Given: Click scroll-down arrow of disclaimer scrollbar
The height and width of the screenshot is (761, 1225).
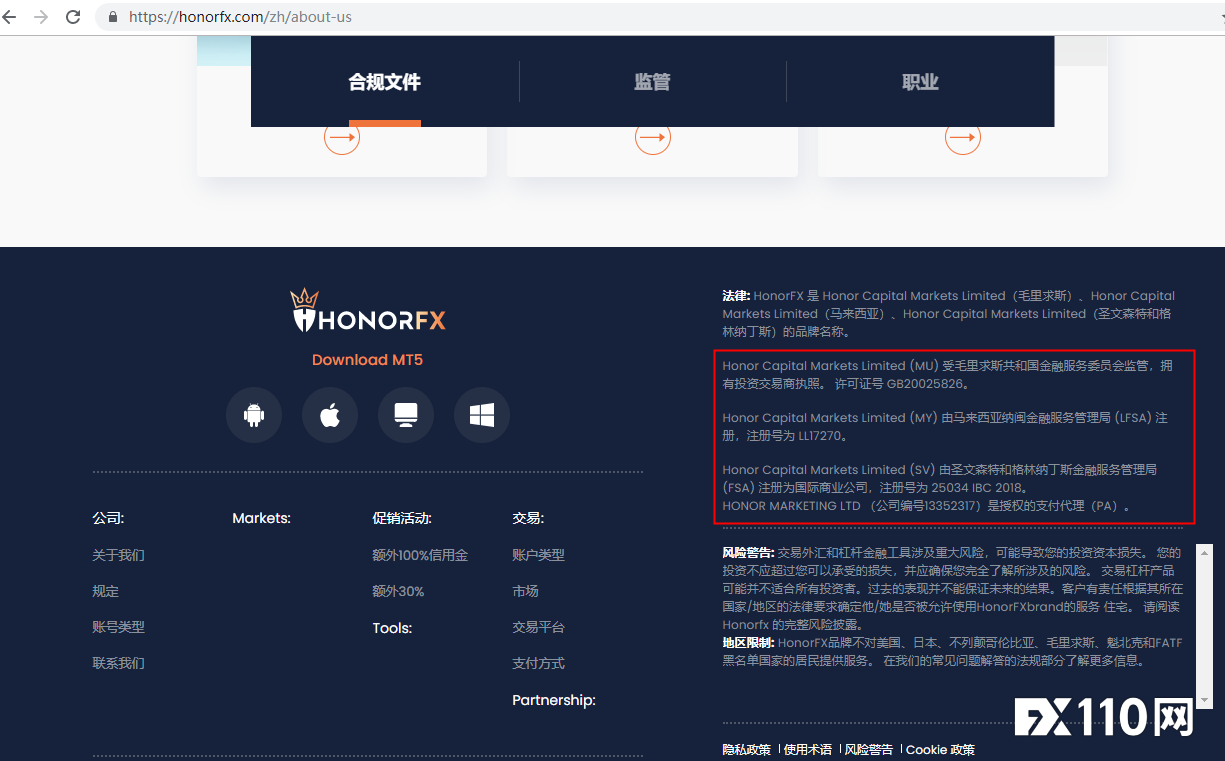Looking at the screenshot, I should point(1204,700).
